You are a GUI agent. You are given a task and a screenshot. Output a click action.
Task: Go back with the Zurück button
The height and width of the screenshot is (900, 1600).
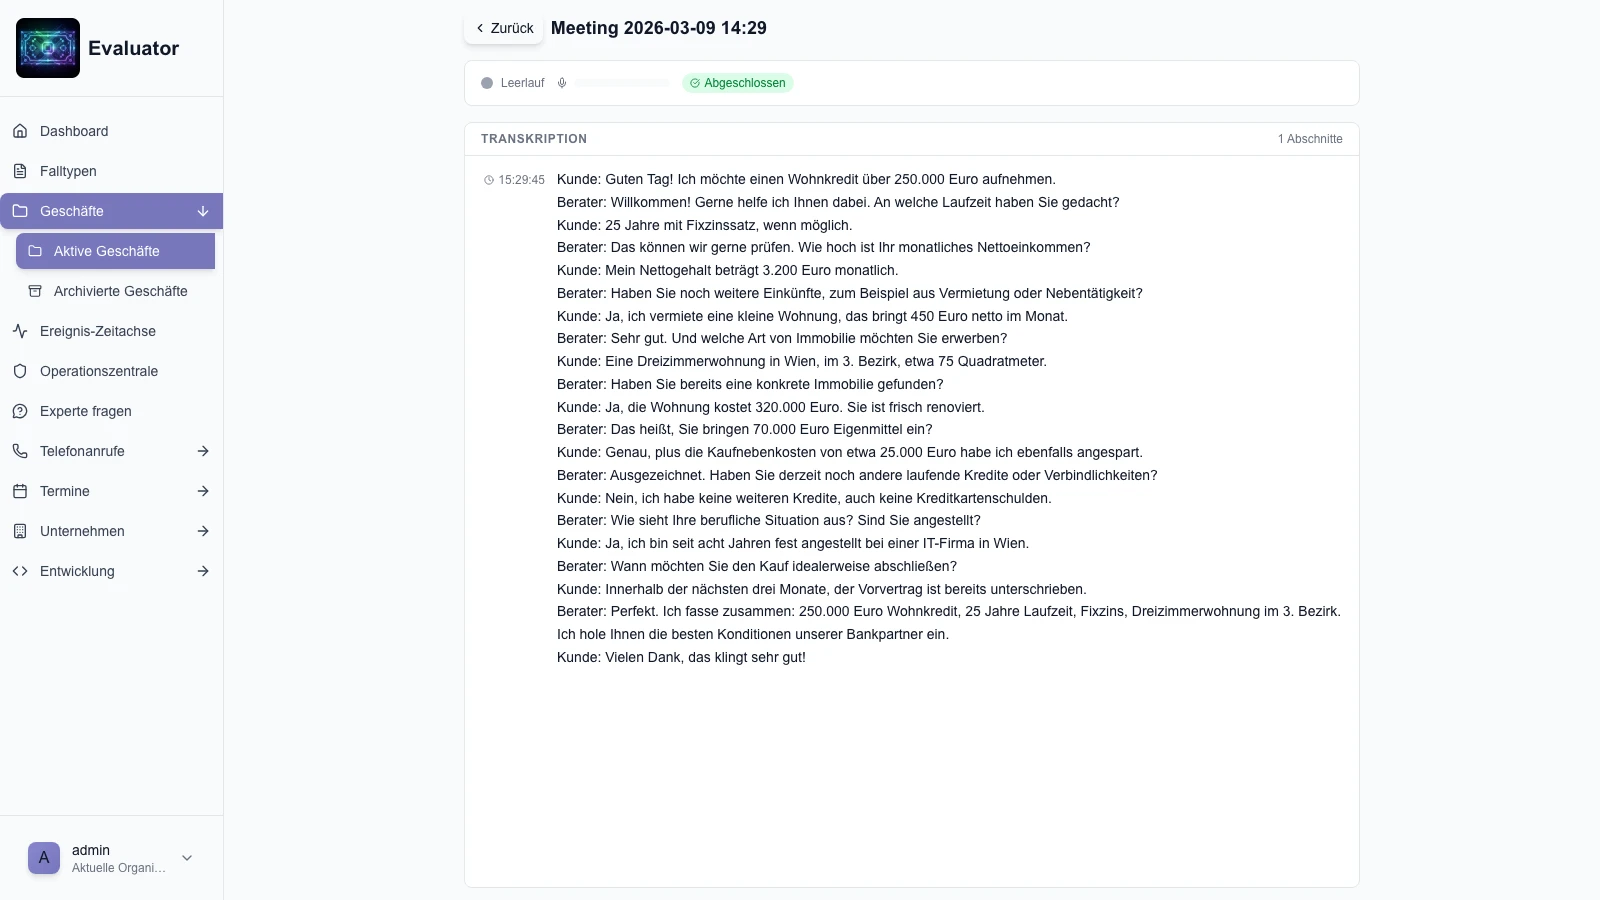504,28
